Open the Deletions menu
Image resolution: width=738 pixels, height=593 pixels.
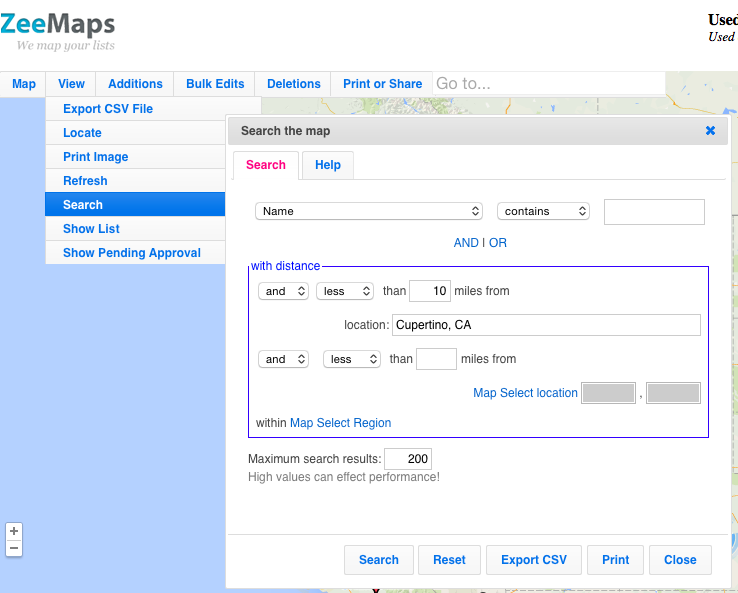point(294,84)
